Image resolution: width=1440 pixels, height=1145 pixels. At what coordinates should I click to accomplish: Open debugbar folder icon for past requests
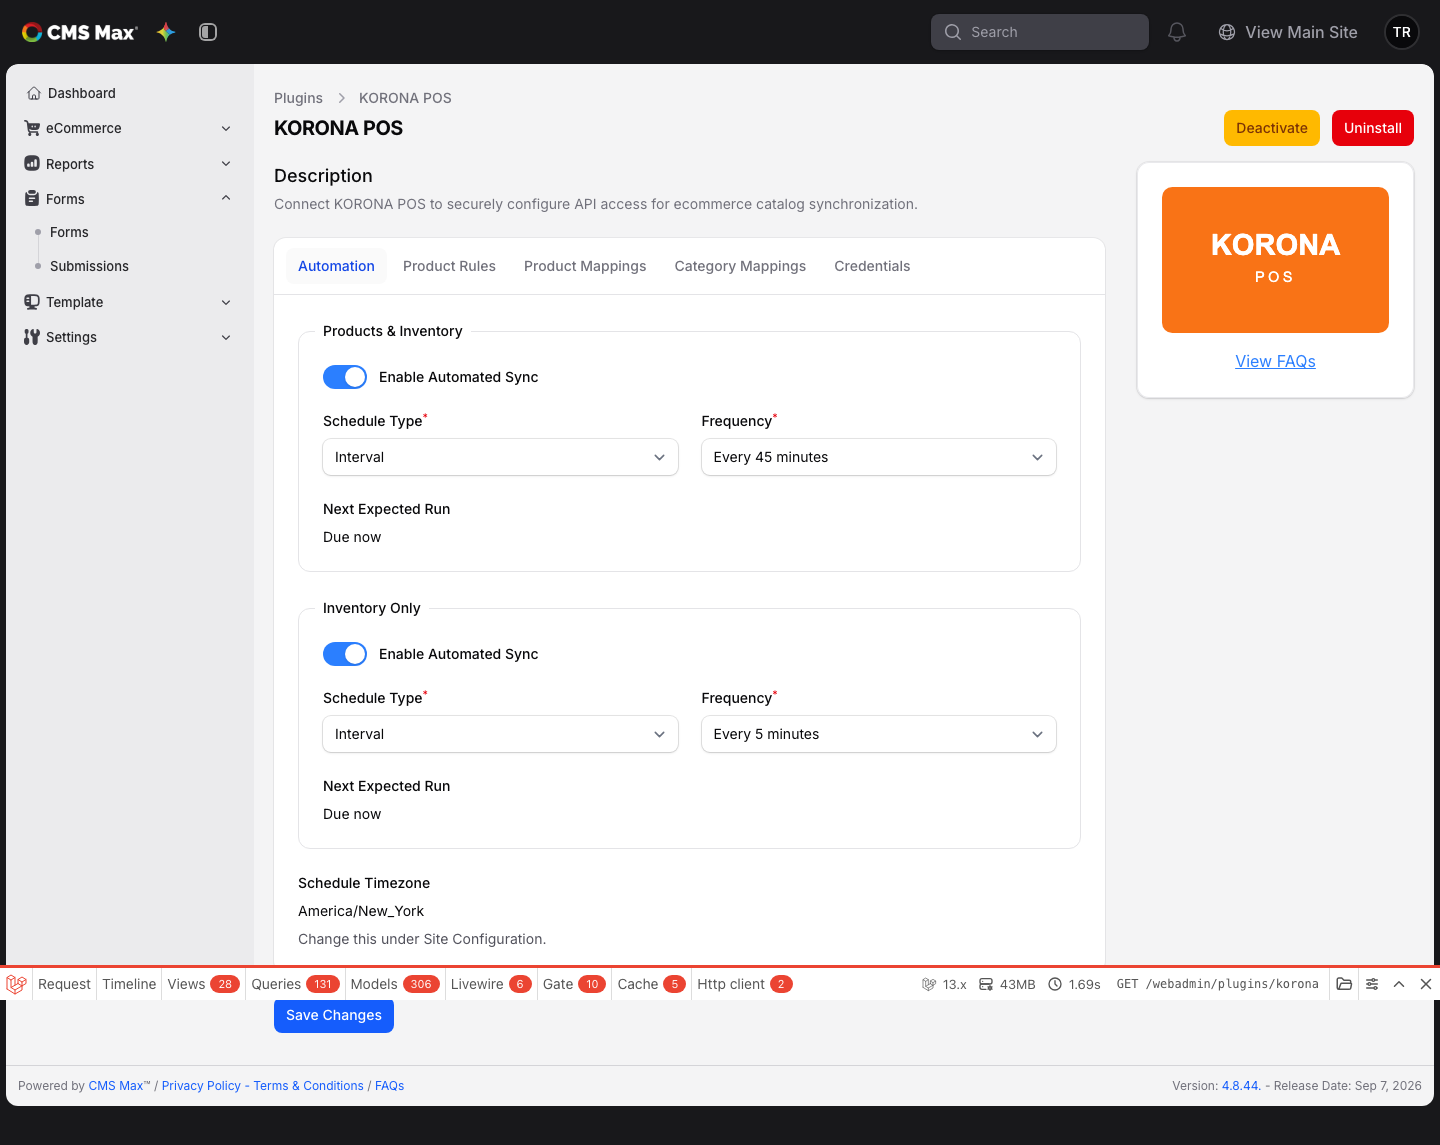1344,984
